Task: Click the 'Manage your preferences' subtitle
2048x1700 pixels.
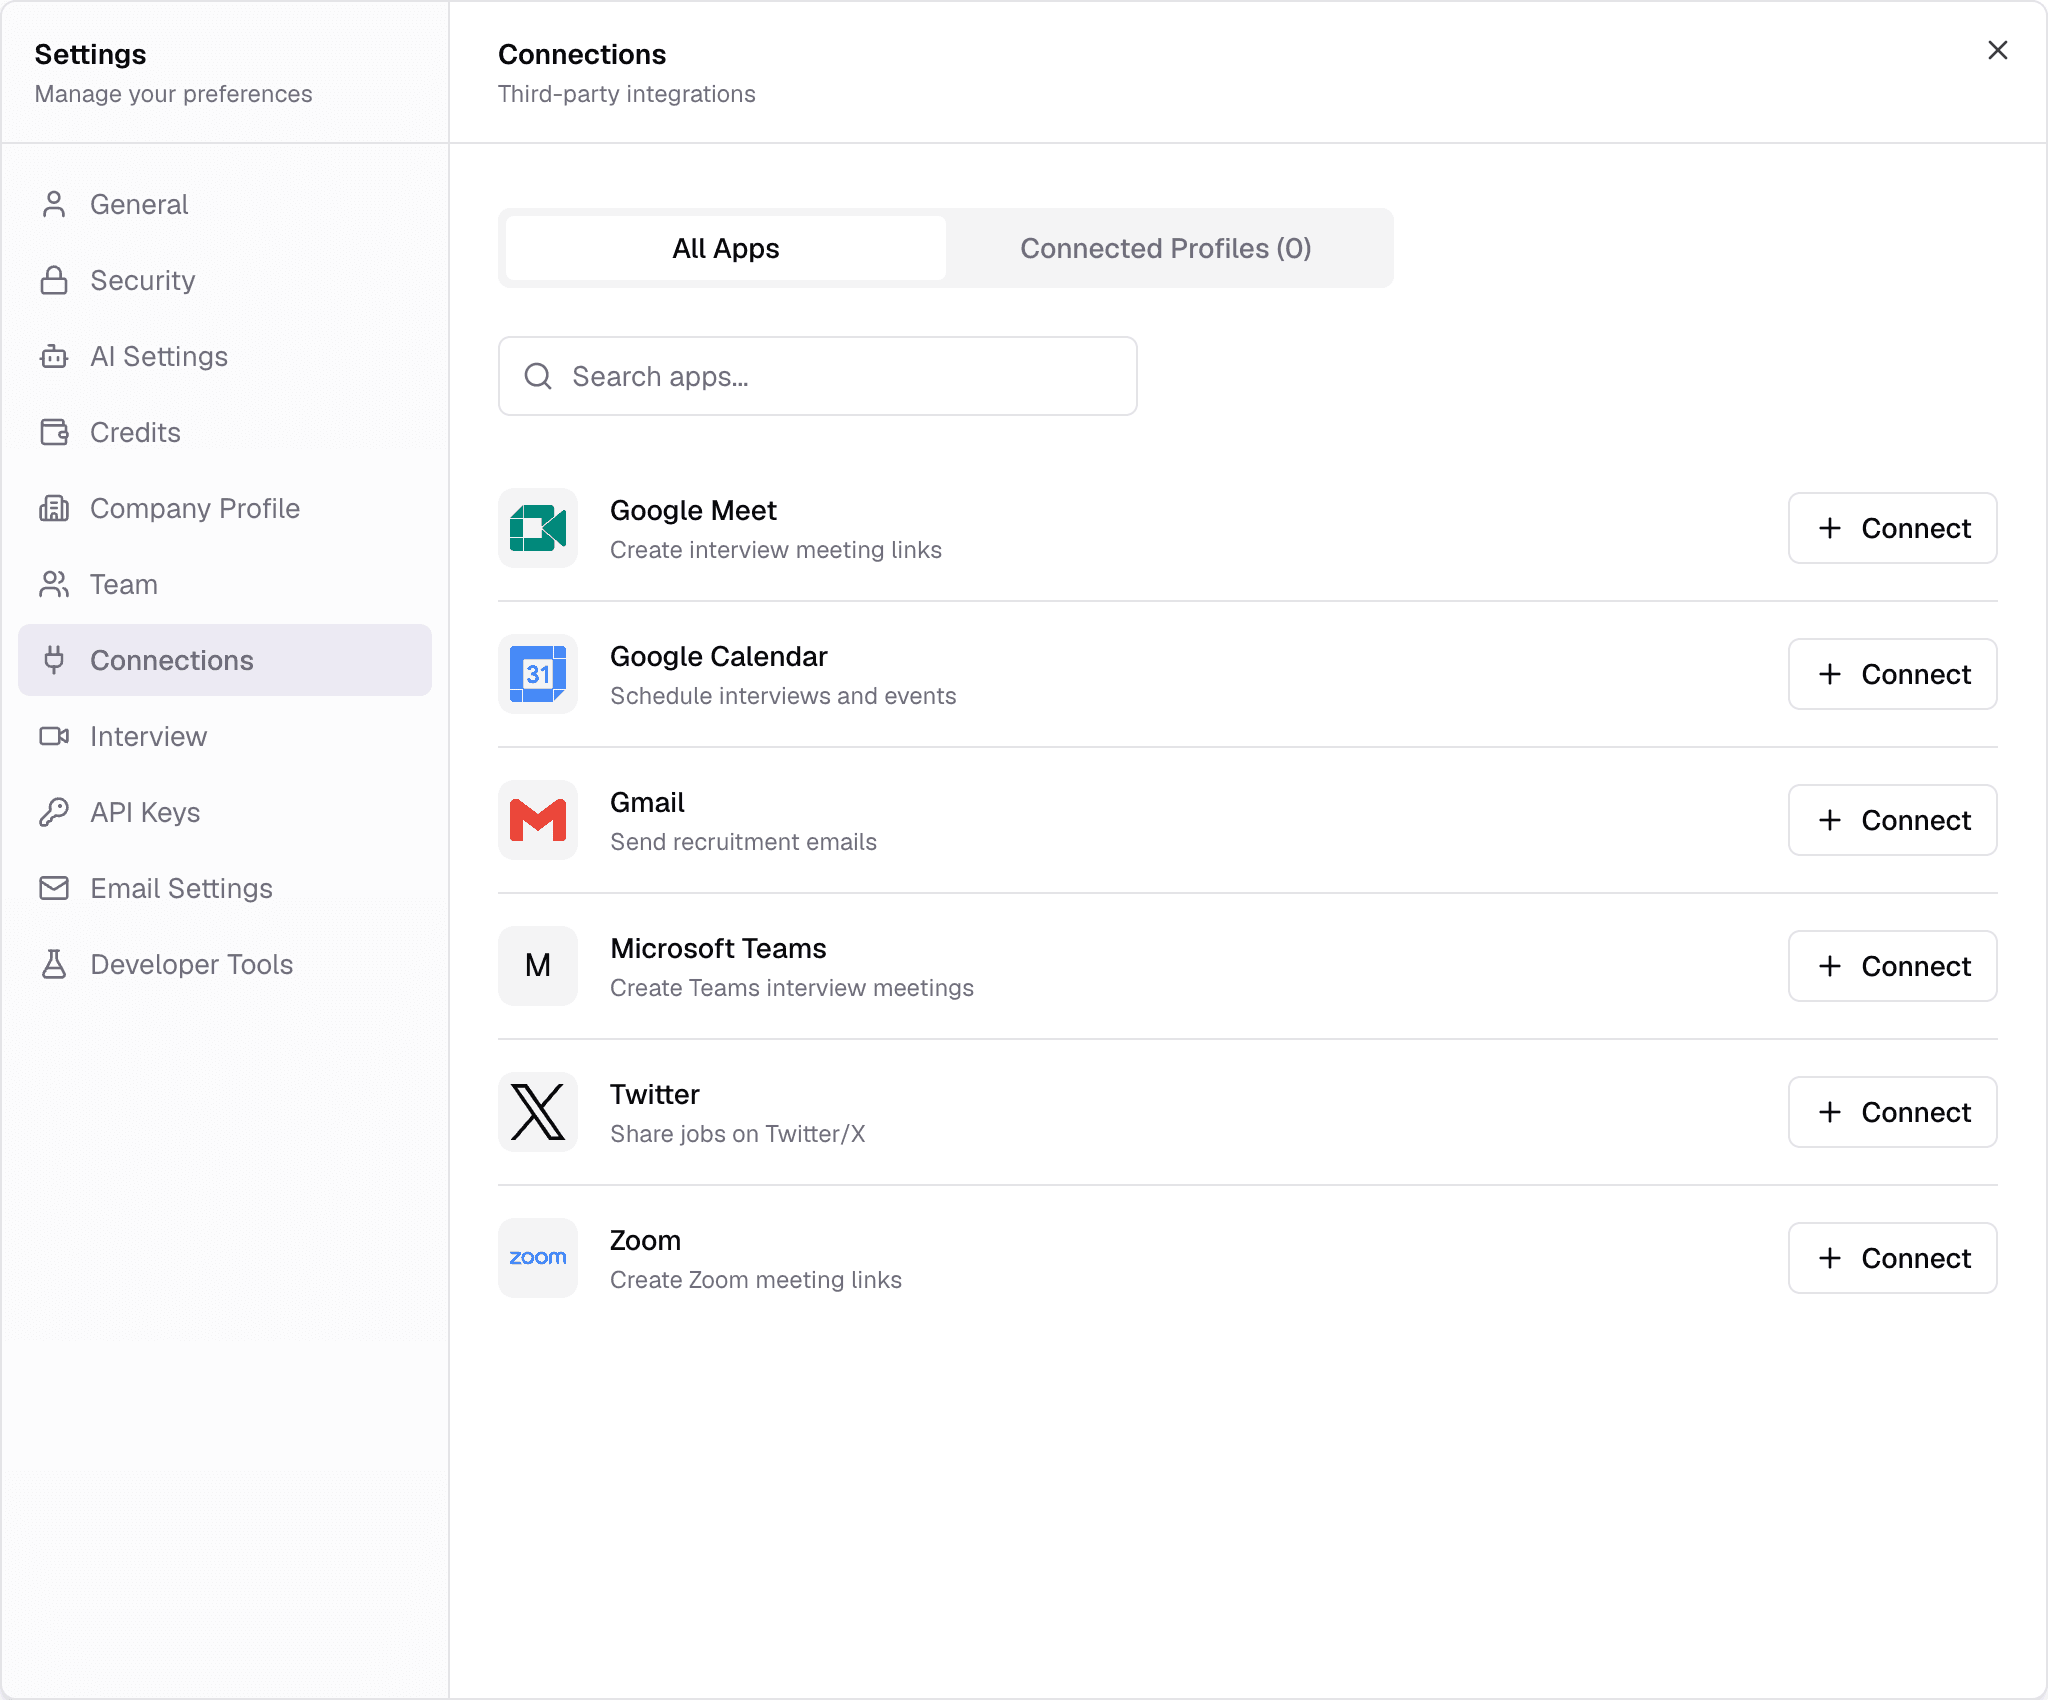Action: pos(174,94)
